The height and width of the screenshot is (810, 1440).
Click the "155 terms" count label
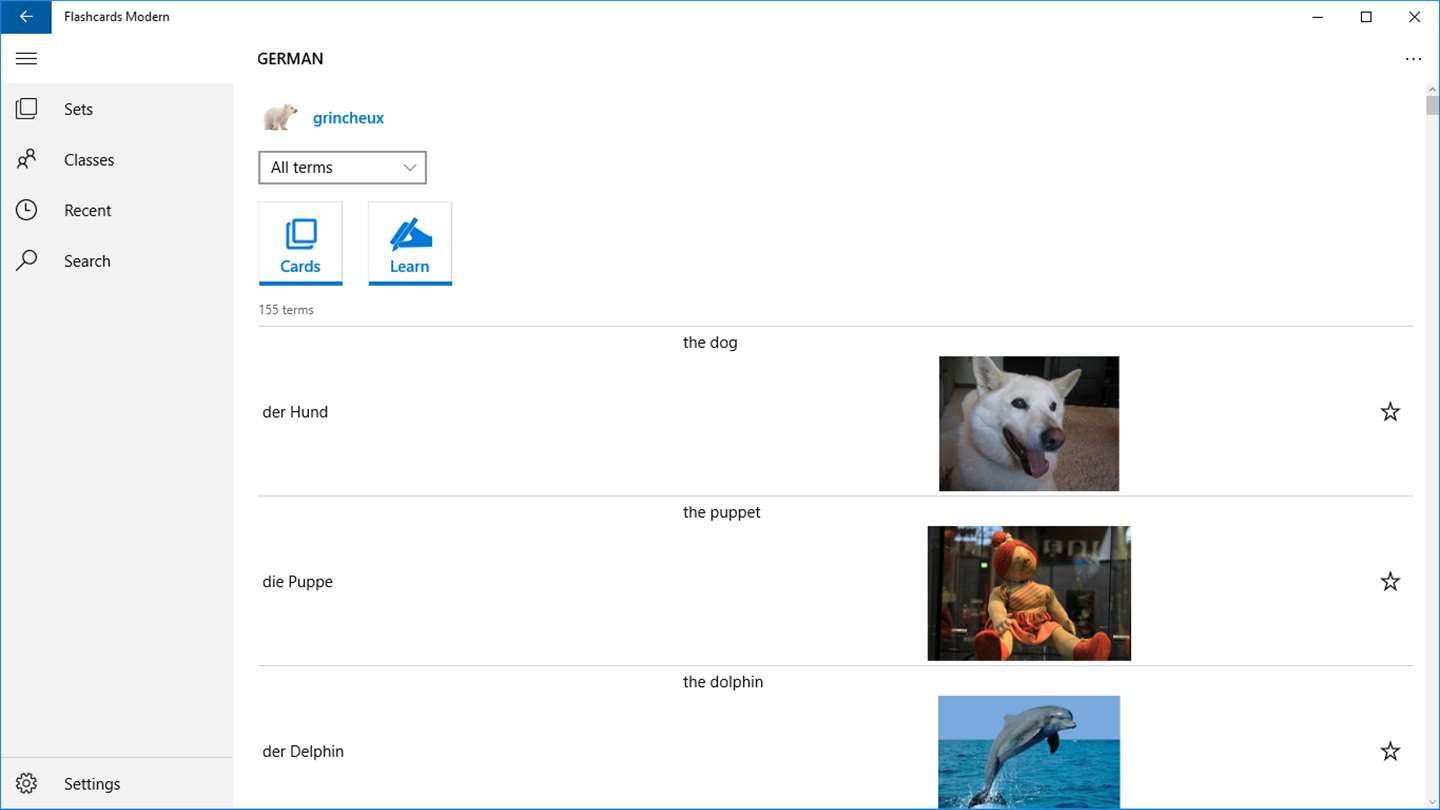coord(286,310)
